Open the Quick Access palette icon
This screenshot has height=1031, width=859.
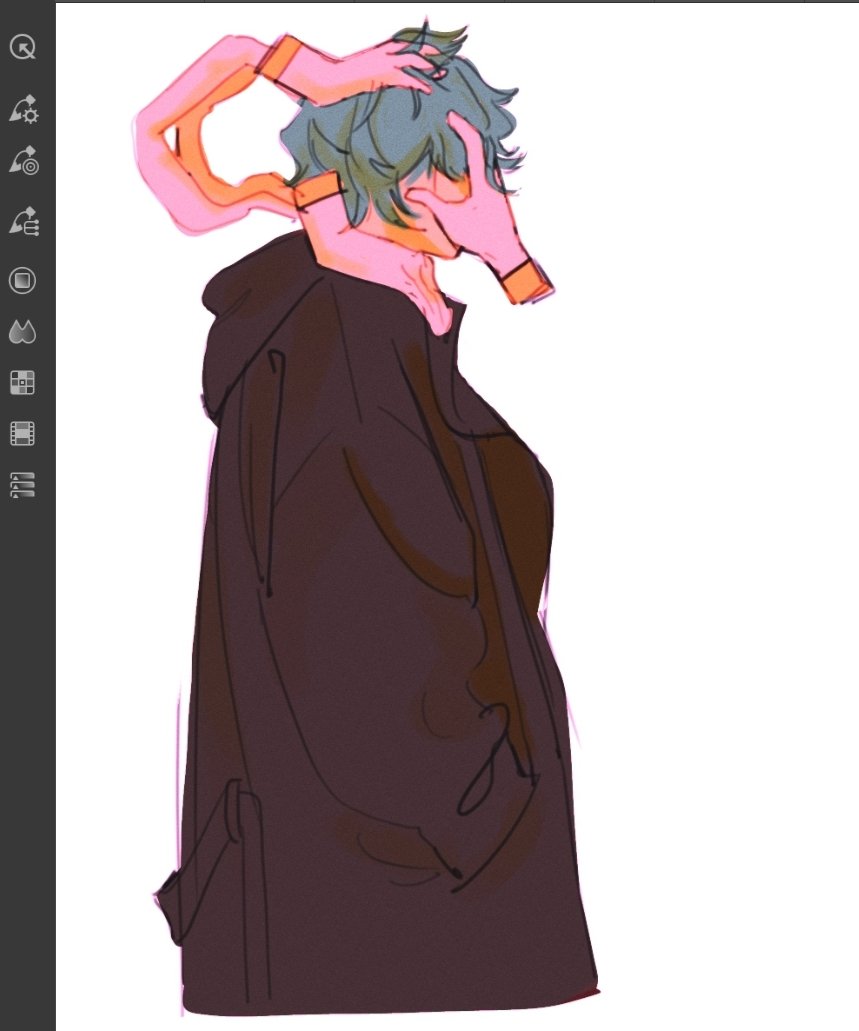click(x=23, y=47)
